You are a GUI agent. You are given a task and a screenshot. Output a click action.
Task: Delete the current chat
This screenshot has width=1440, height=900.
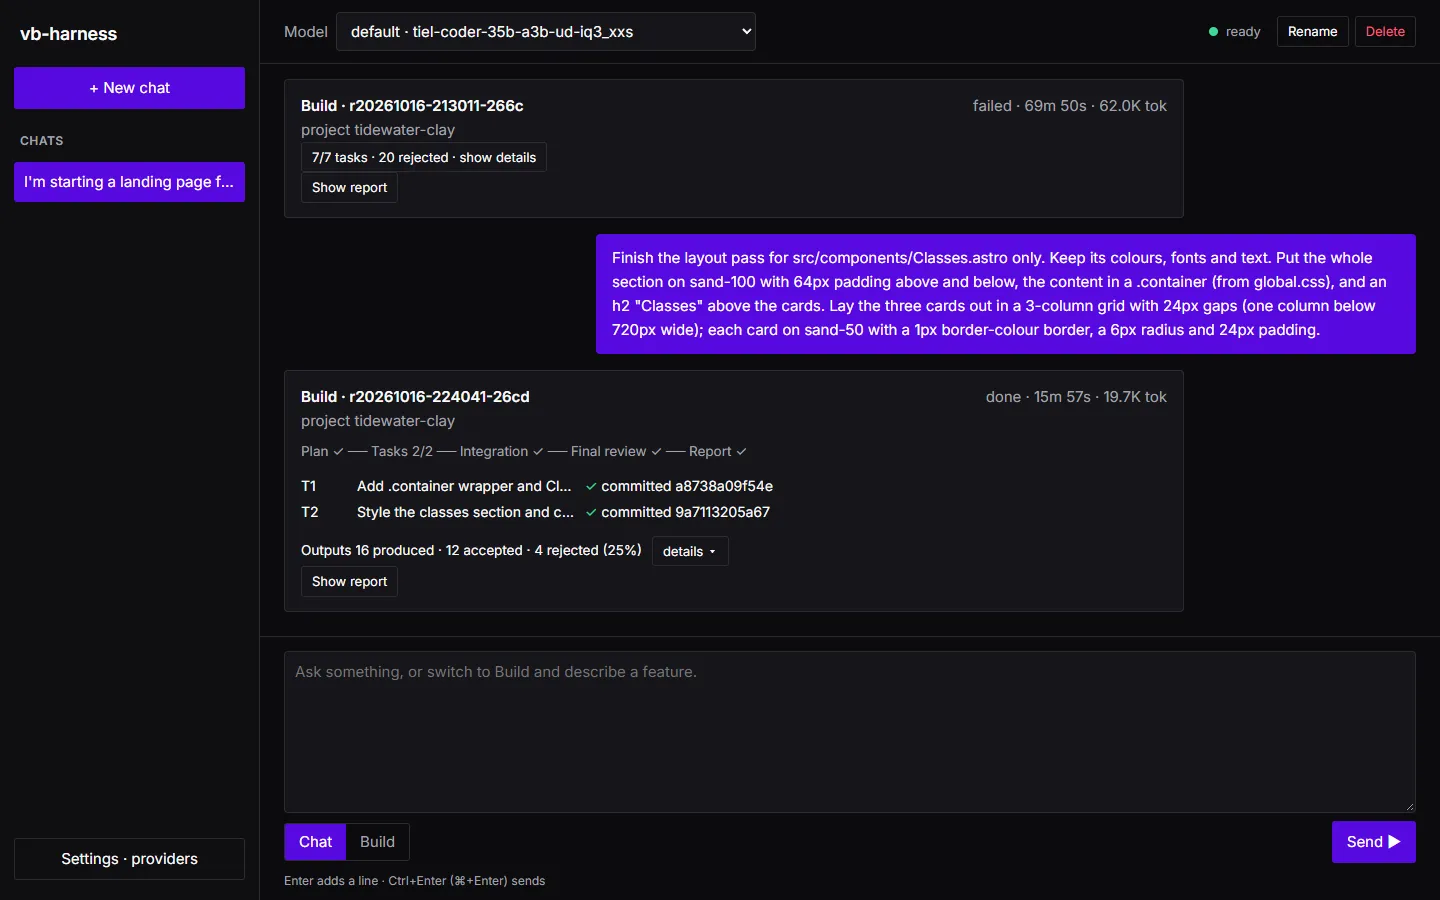point(1385,32)
